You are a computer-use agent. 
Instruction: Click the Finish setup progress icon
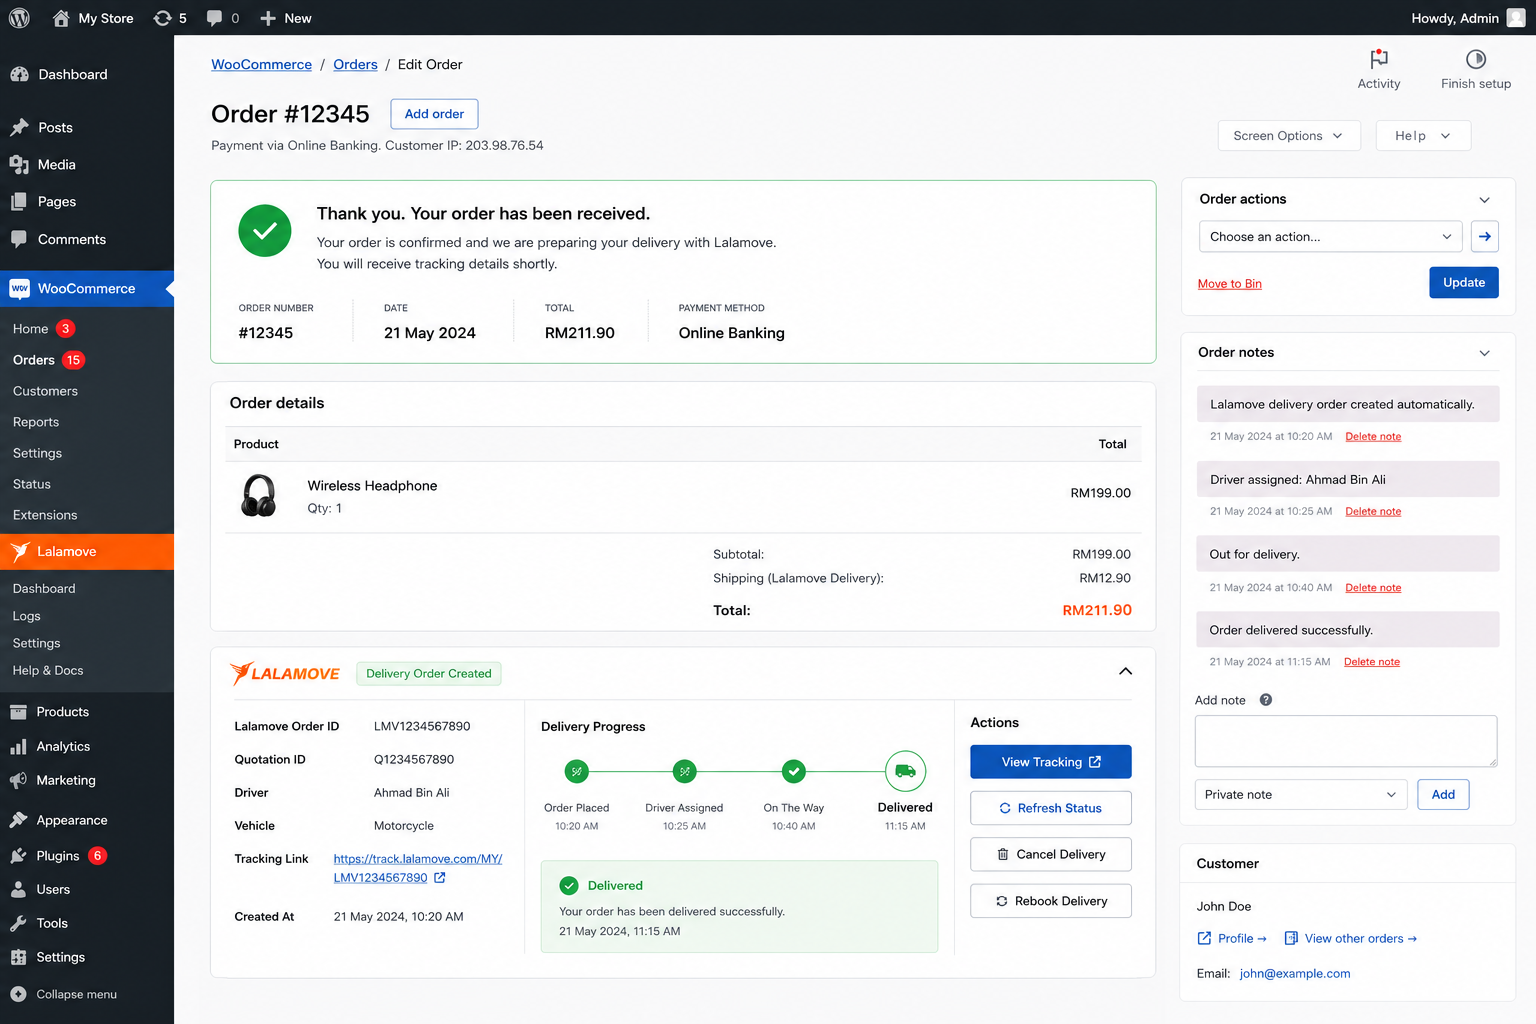pos(1475,59)
